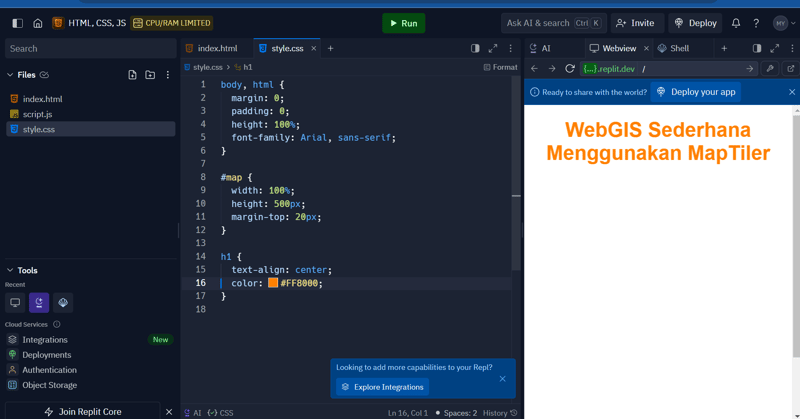Switch to the AI pane tab
This screenshot has height=419, width=800.
[x=540, y=48]
